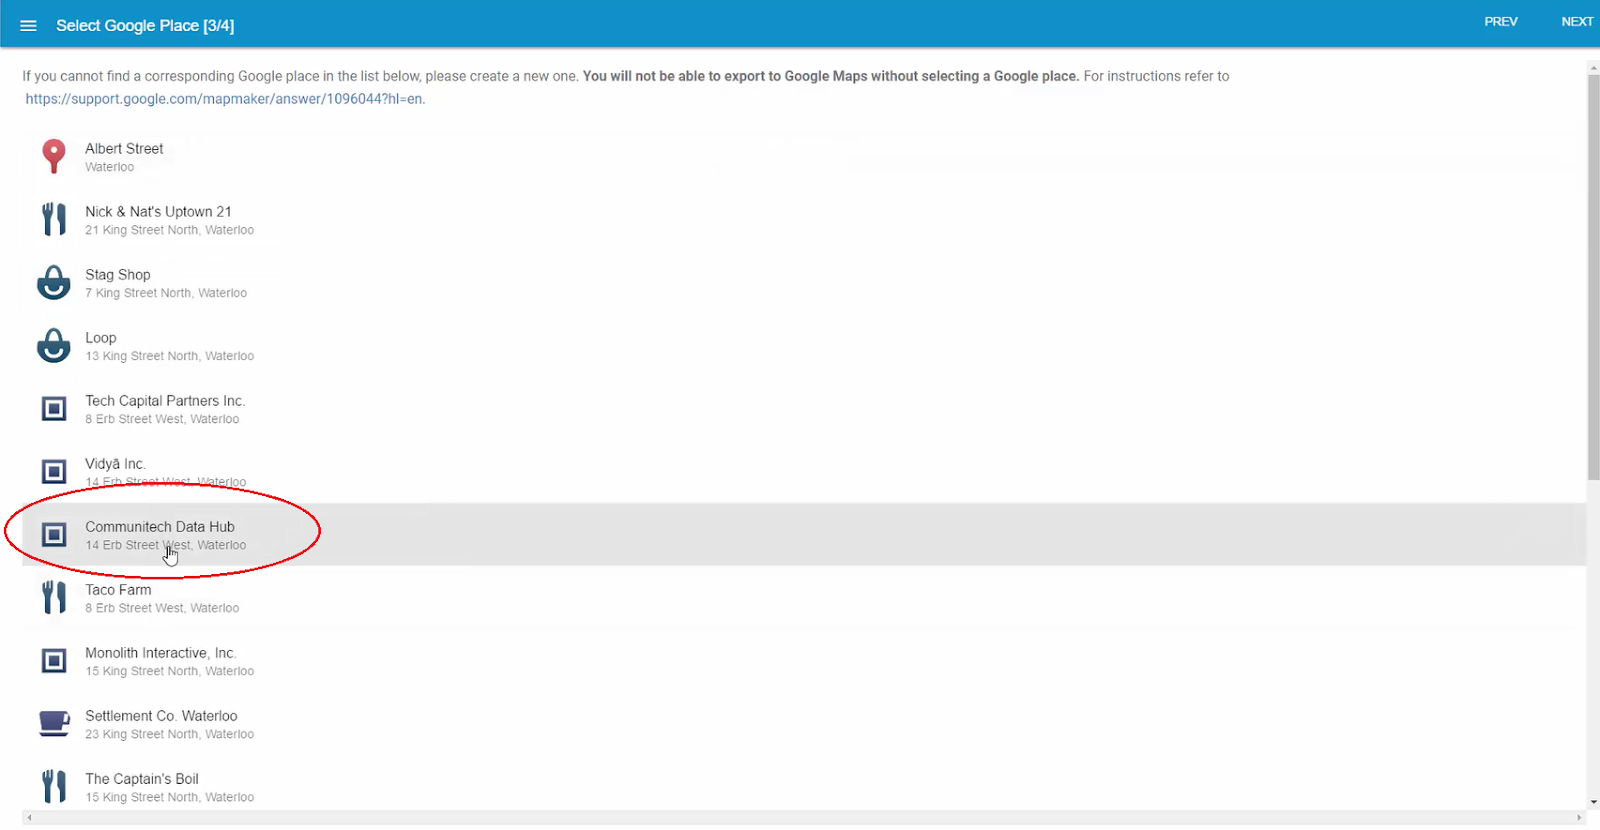Choose the Stag Shop place name
This screenshot has height=830, width=1600.
coord(118,274)
